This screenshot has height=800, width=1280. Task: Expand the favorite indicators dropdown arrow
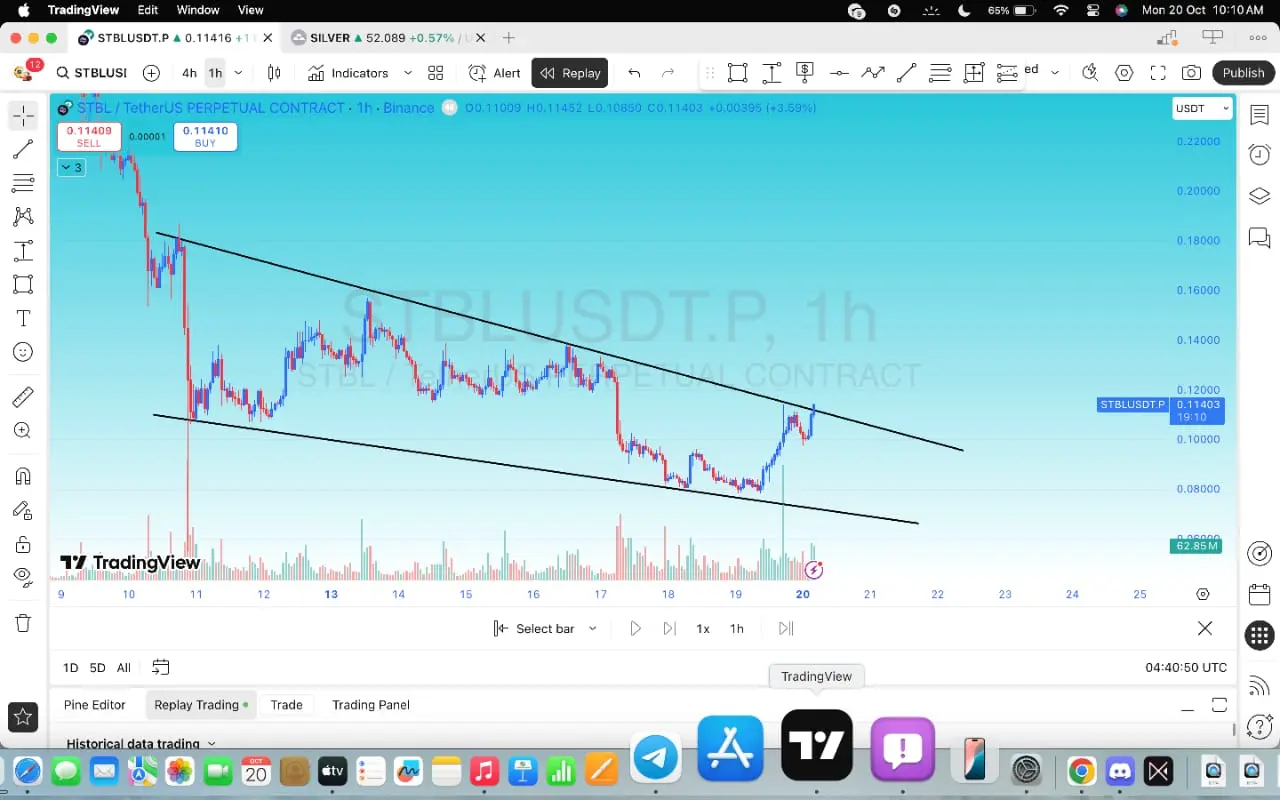[x=407, y=73]
